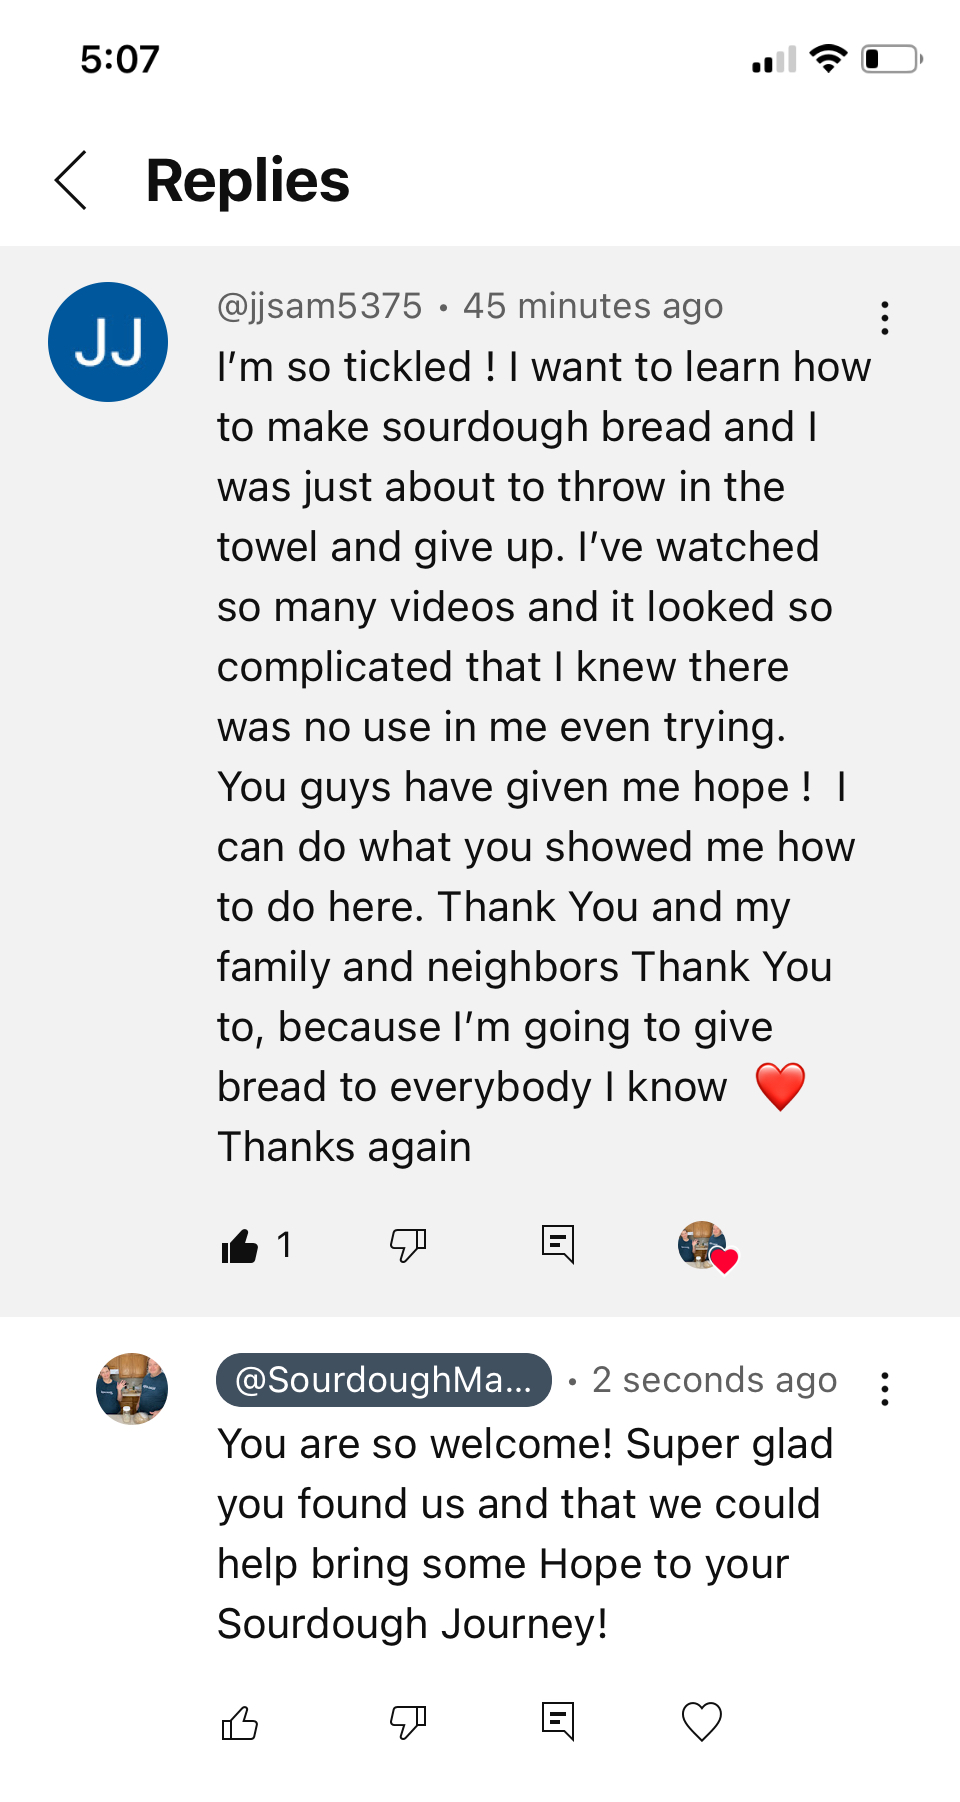Tap the battery indicator in status bar
960x1802 pixels.
891,59
